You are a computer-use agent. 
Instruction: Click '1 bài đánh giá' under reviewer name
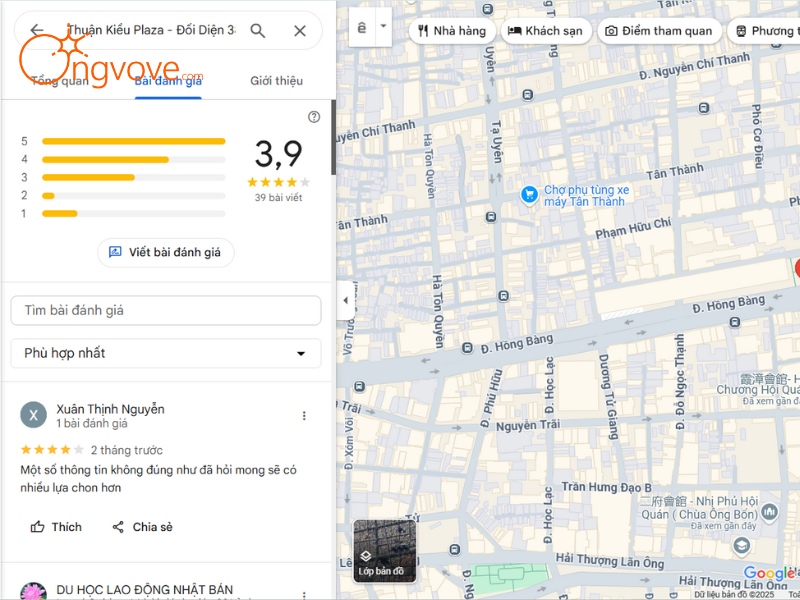92,423
